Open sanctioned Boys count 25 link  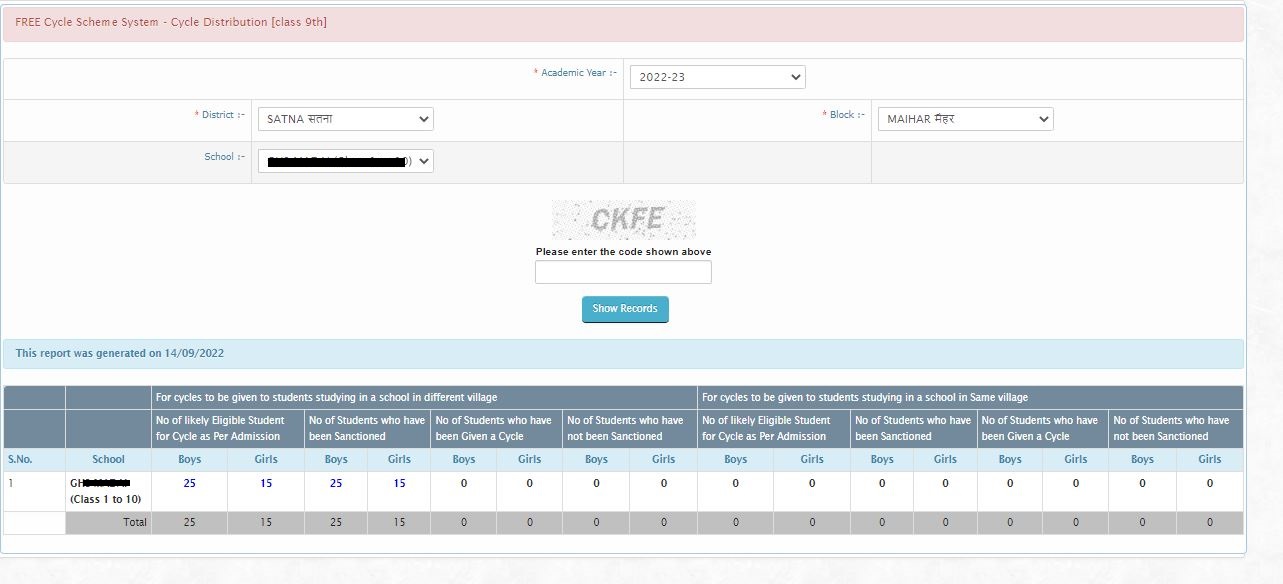click(x=336, y=483)
